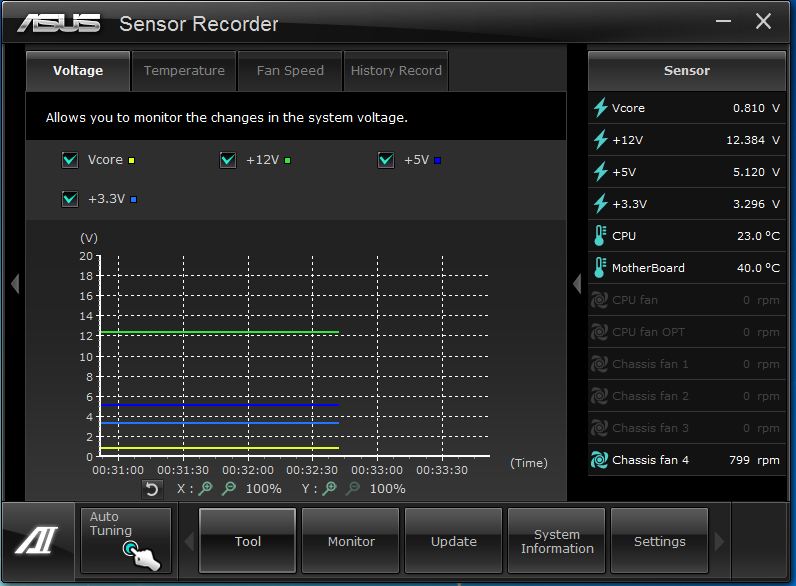Click the +3.3V light blue color swatch
Image resolution: width=796 pixels, height=586 pixels.
(134, 200)
